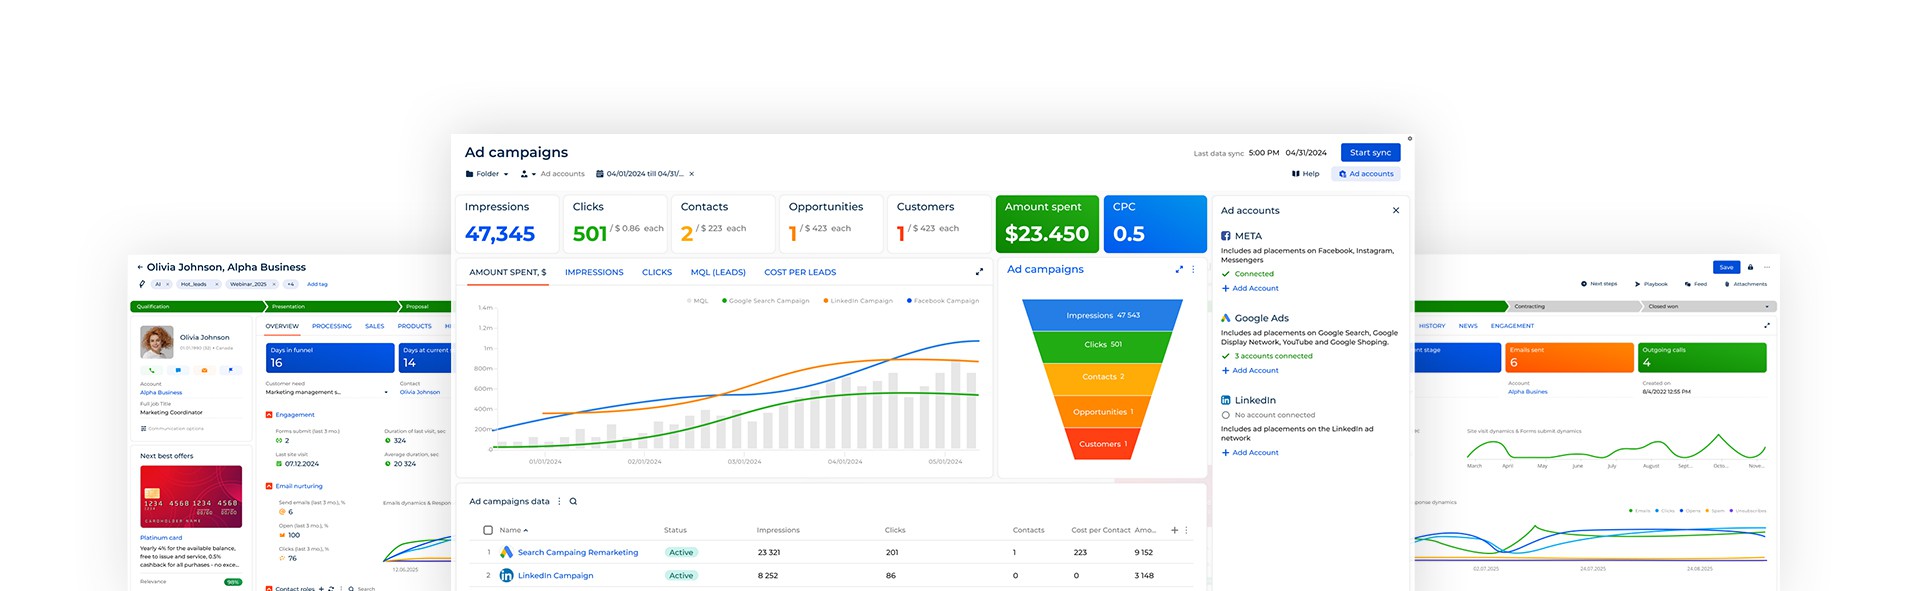This screenshot has width=1920, height=591.
Task: Open column settings menu in table header
Action: pos(1187,530)
